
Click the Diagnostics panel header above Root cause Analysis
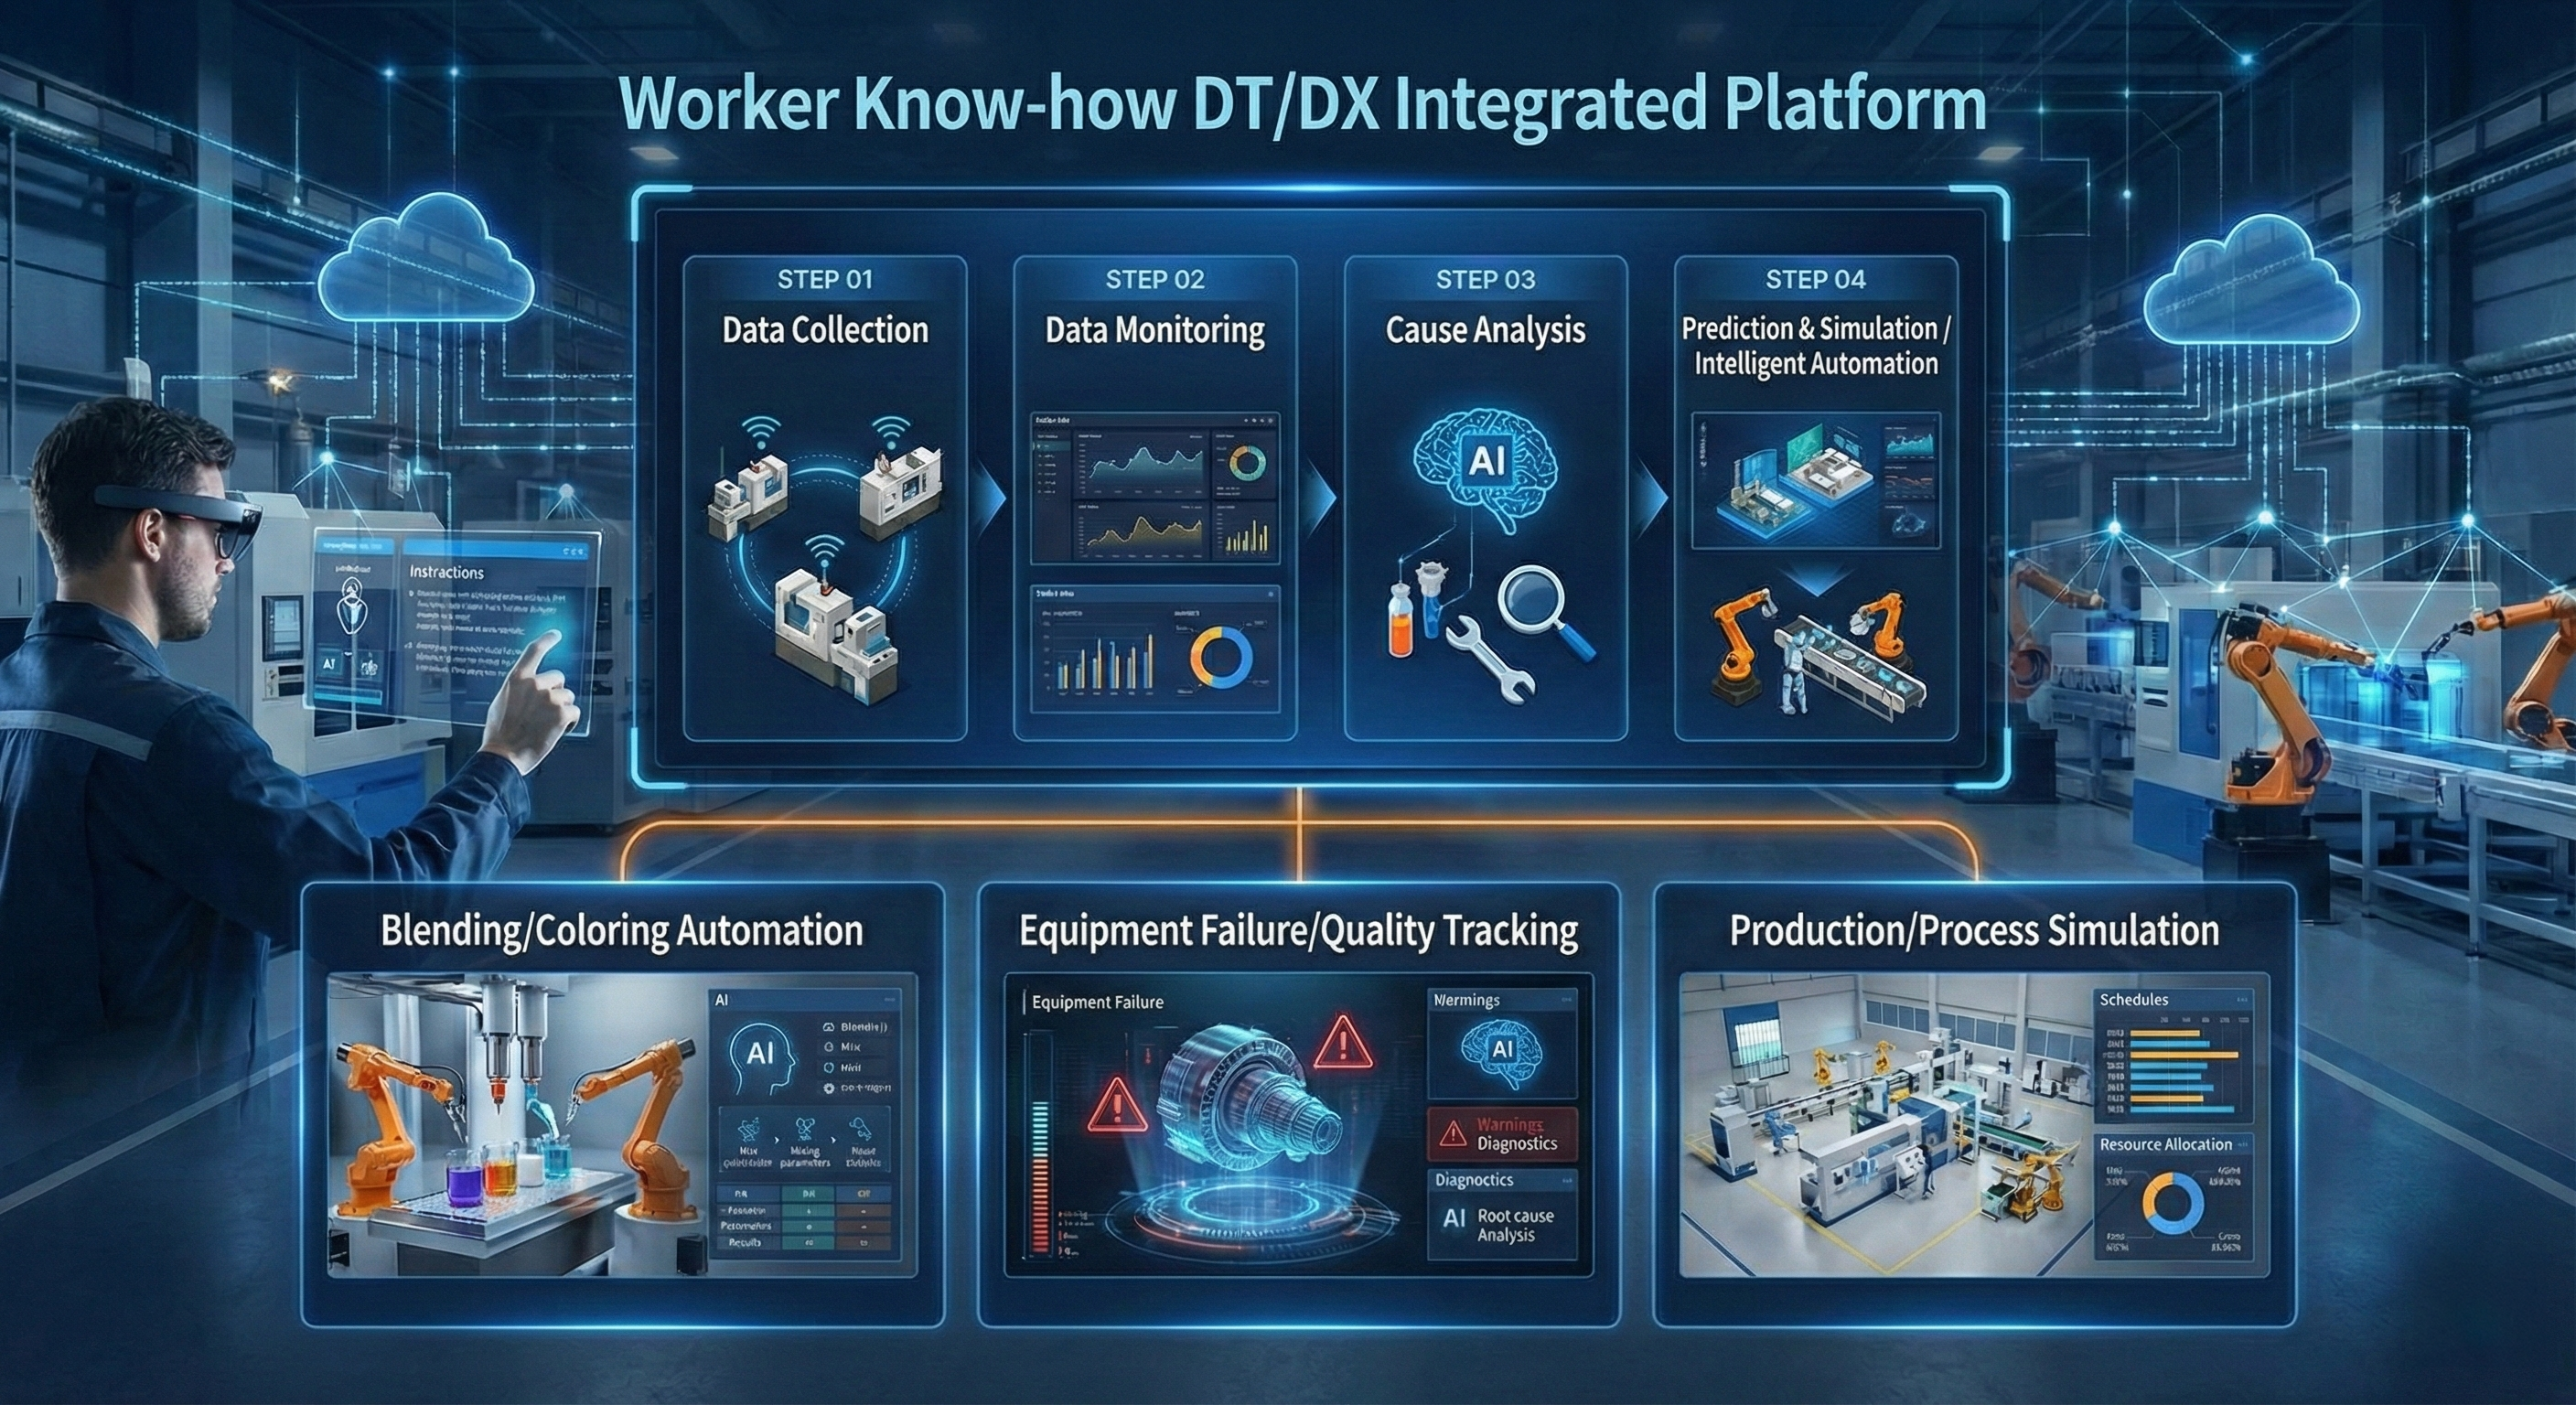pyautogui.click(x=1502, y=1180)
